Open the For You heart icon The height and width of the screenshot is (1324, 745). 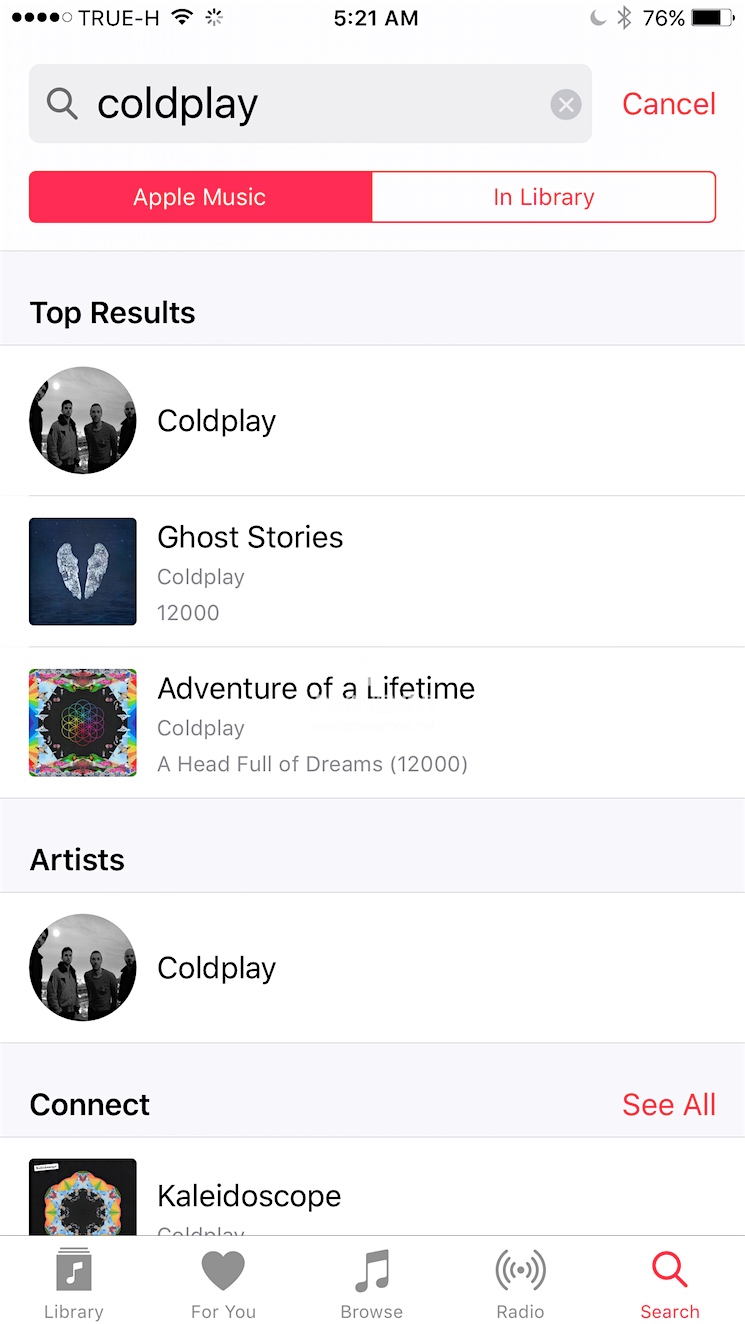click(223, 1271)
